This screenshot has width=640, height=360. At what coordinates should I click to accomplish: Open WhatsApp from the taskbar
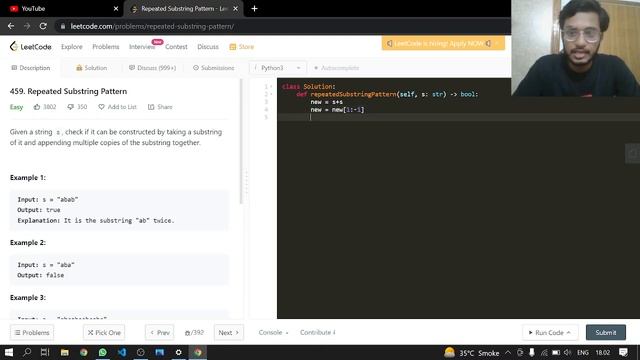click(x=102, y=352)
